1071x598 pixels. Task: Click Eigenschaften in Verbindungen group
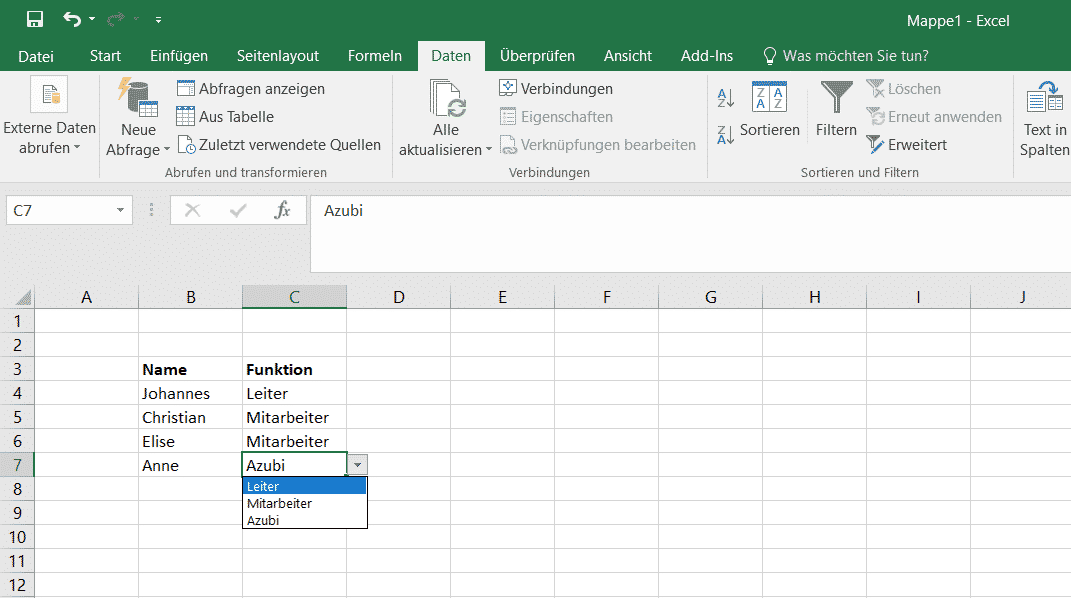coord(556,117)
